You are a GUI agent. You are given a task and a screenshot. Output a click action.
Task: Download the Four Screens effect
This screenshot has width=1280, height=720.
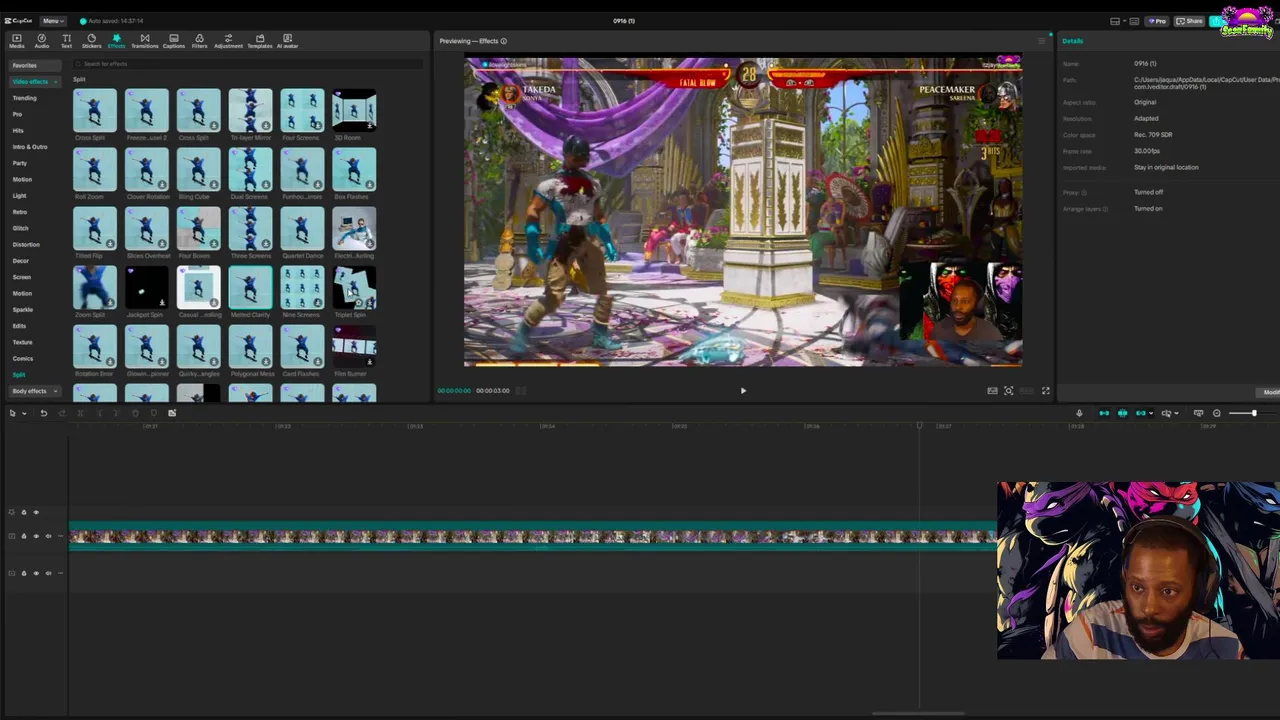[x=318, y=126]
